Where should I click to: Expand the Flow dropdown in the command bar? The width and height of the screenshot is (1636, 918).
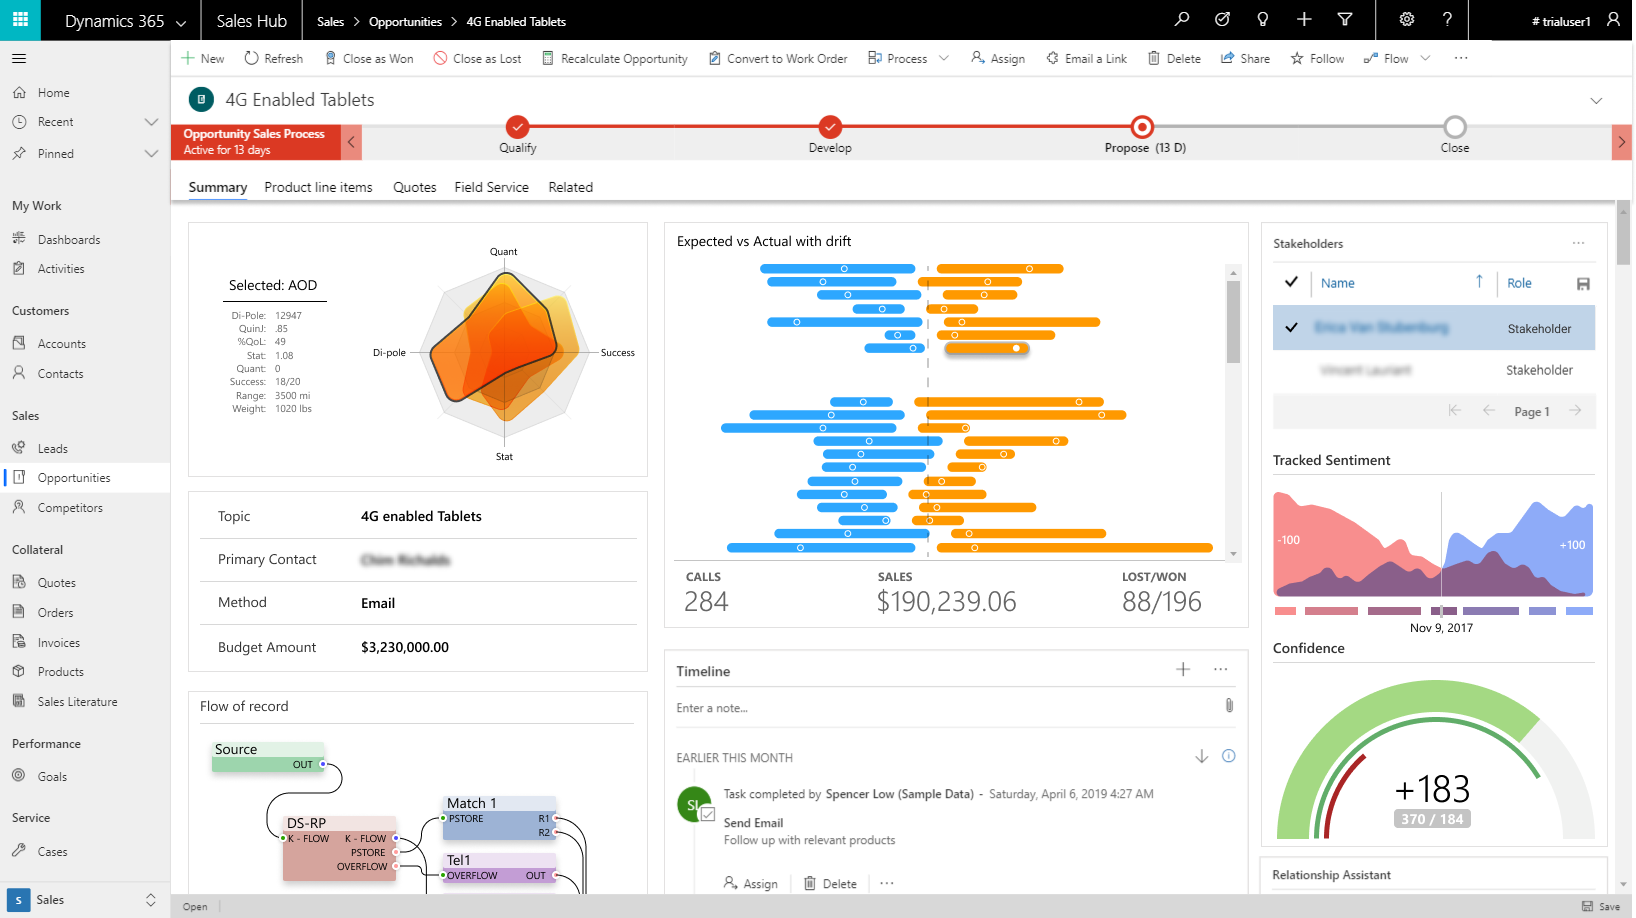click(x=1421, y=58)
